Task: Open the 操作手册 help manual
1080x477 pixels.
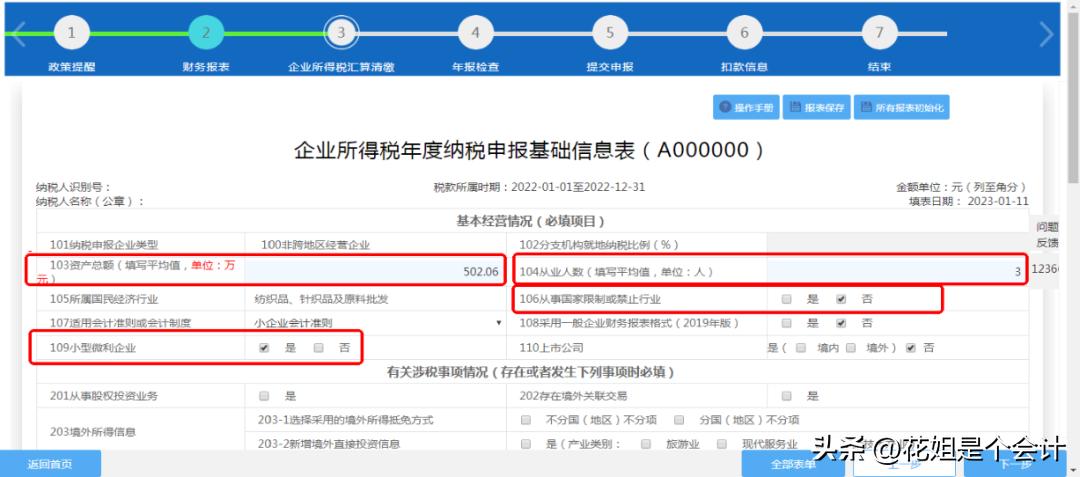Action: 746,107
